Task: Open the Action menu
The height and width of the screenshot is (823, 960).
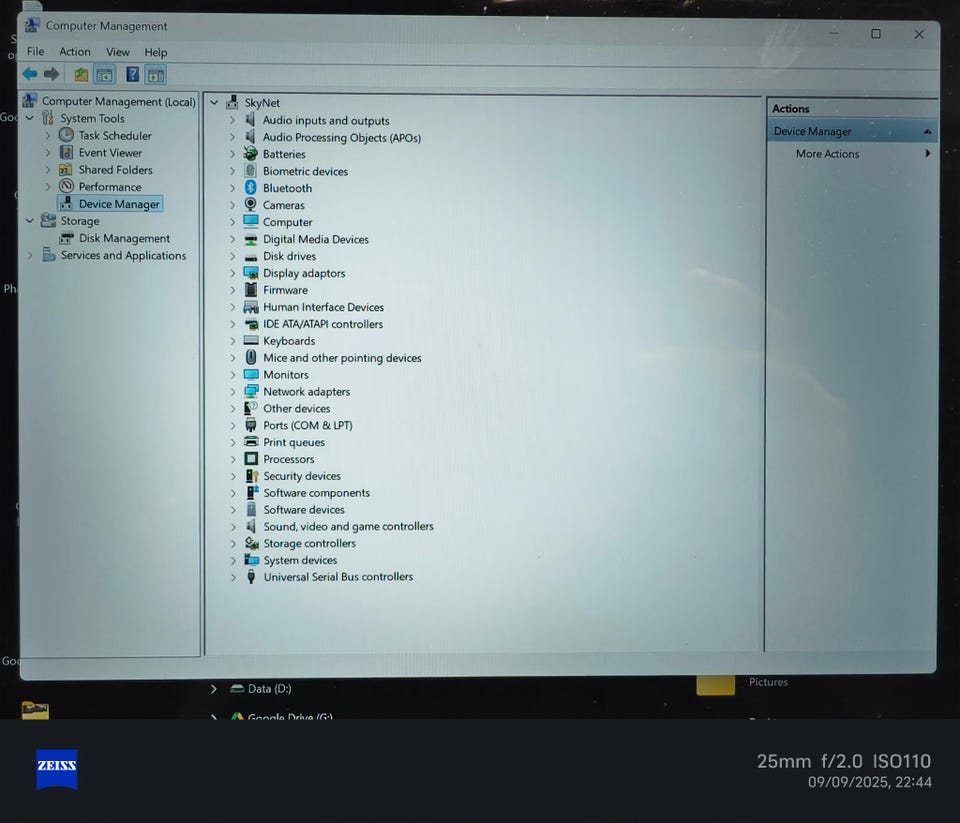Action: [75, 52]
